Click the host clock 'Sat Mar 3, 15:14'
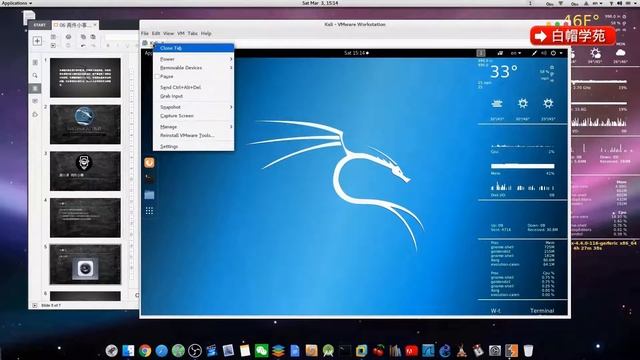 [x=320, y=3]
